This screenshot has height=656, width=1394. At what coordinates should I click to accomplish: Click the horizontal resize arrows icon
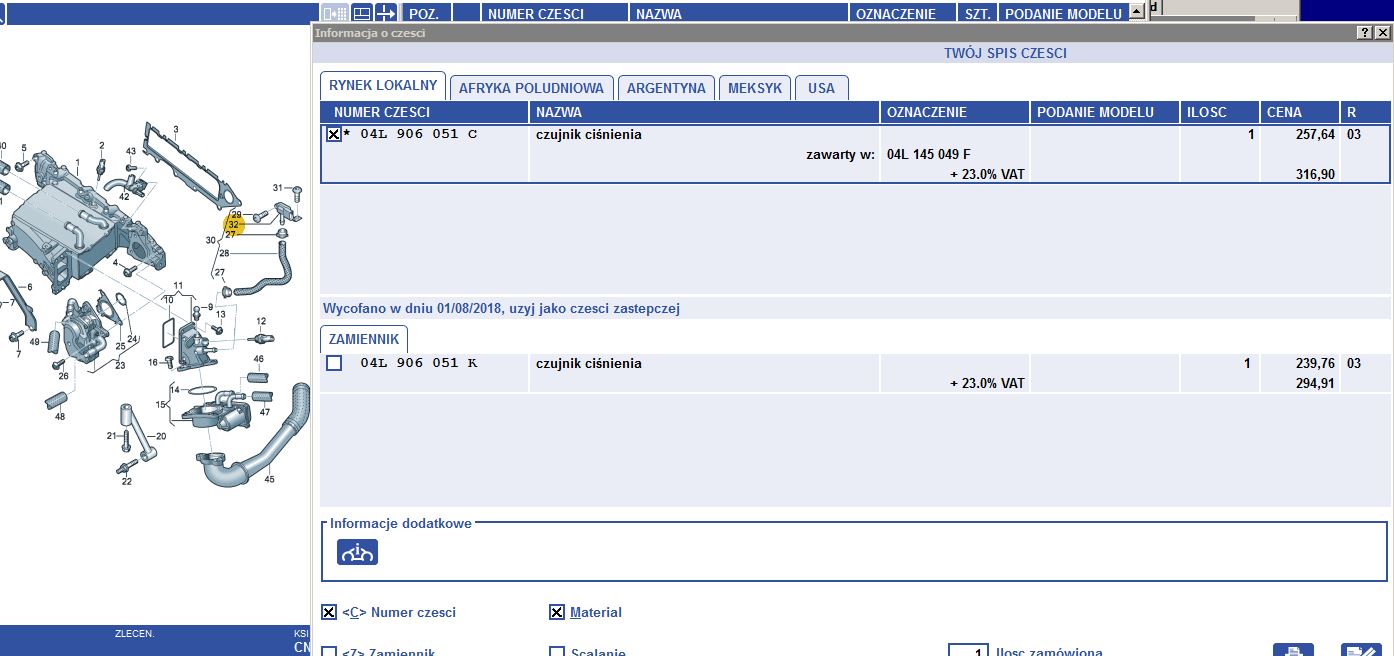385,13
